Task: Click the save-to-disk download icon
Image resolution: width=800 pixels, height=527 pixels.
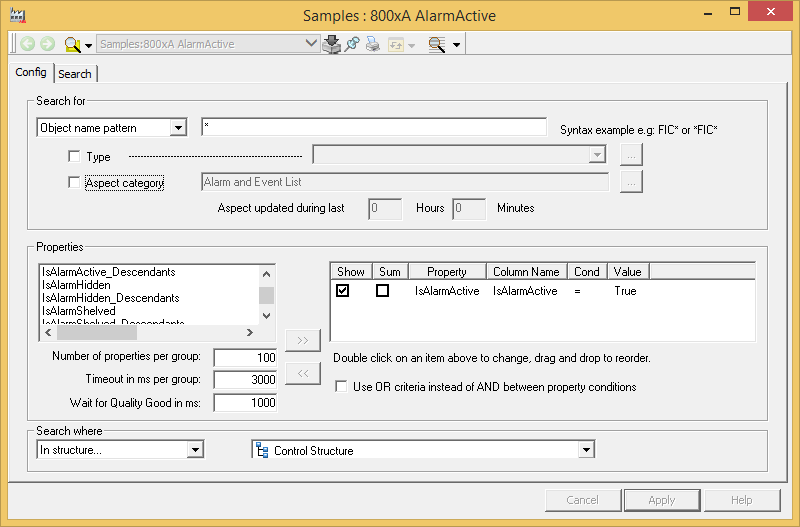Action: (332, 44)
